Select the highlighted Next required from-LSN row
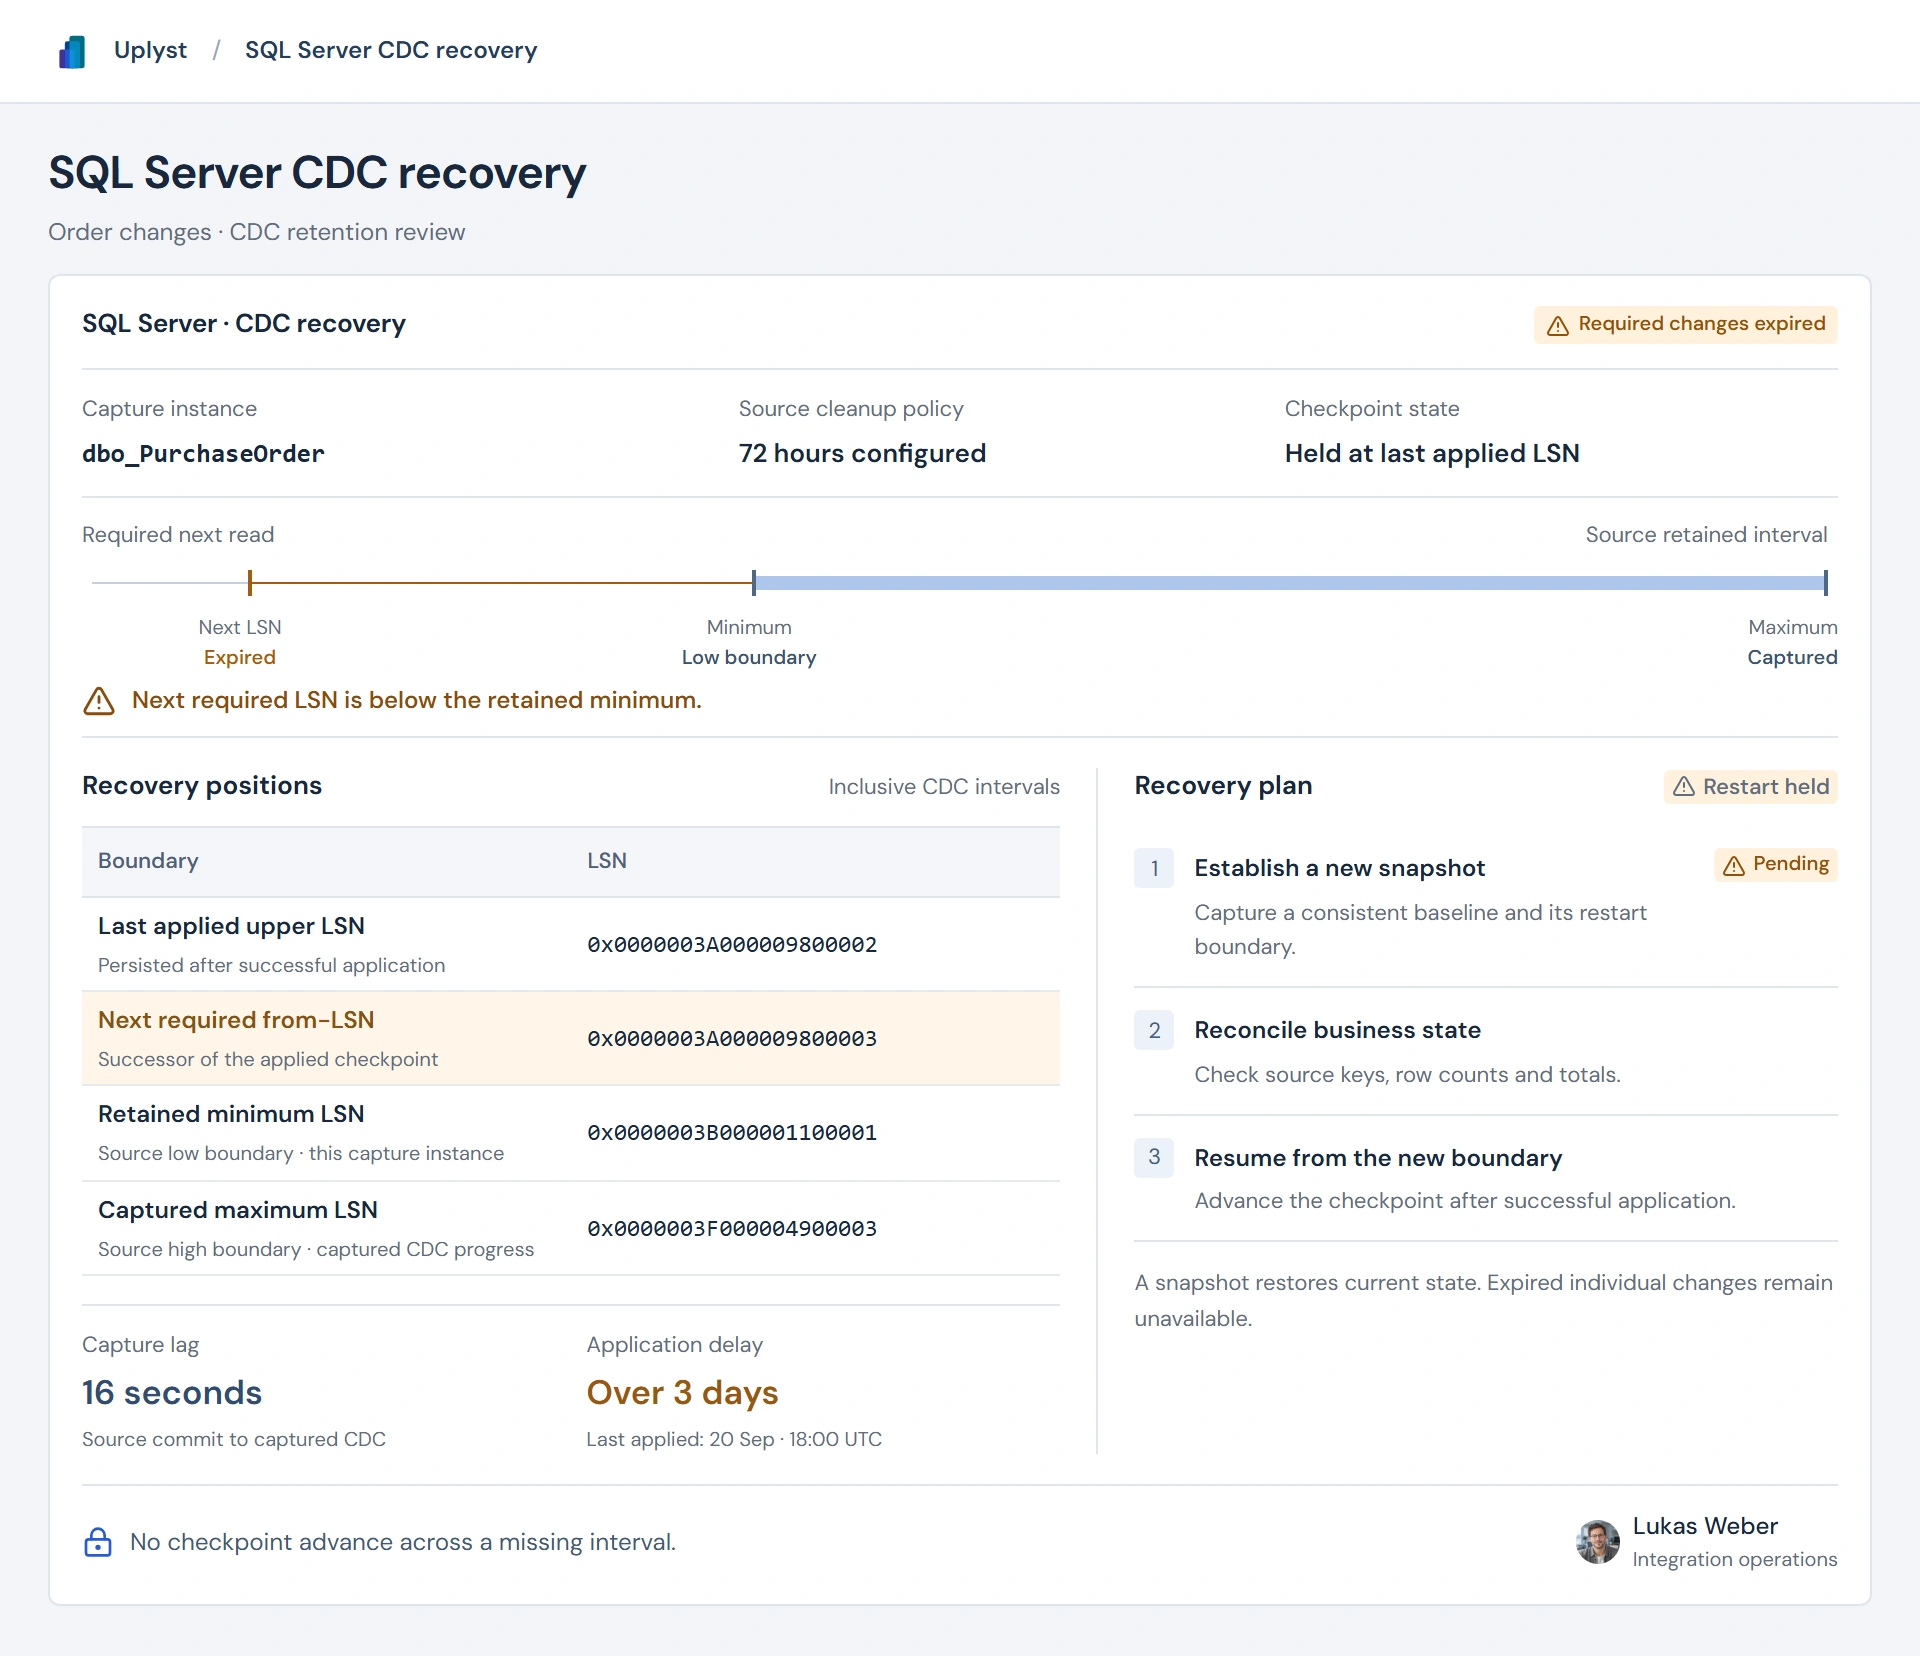 point(571,1039)
